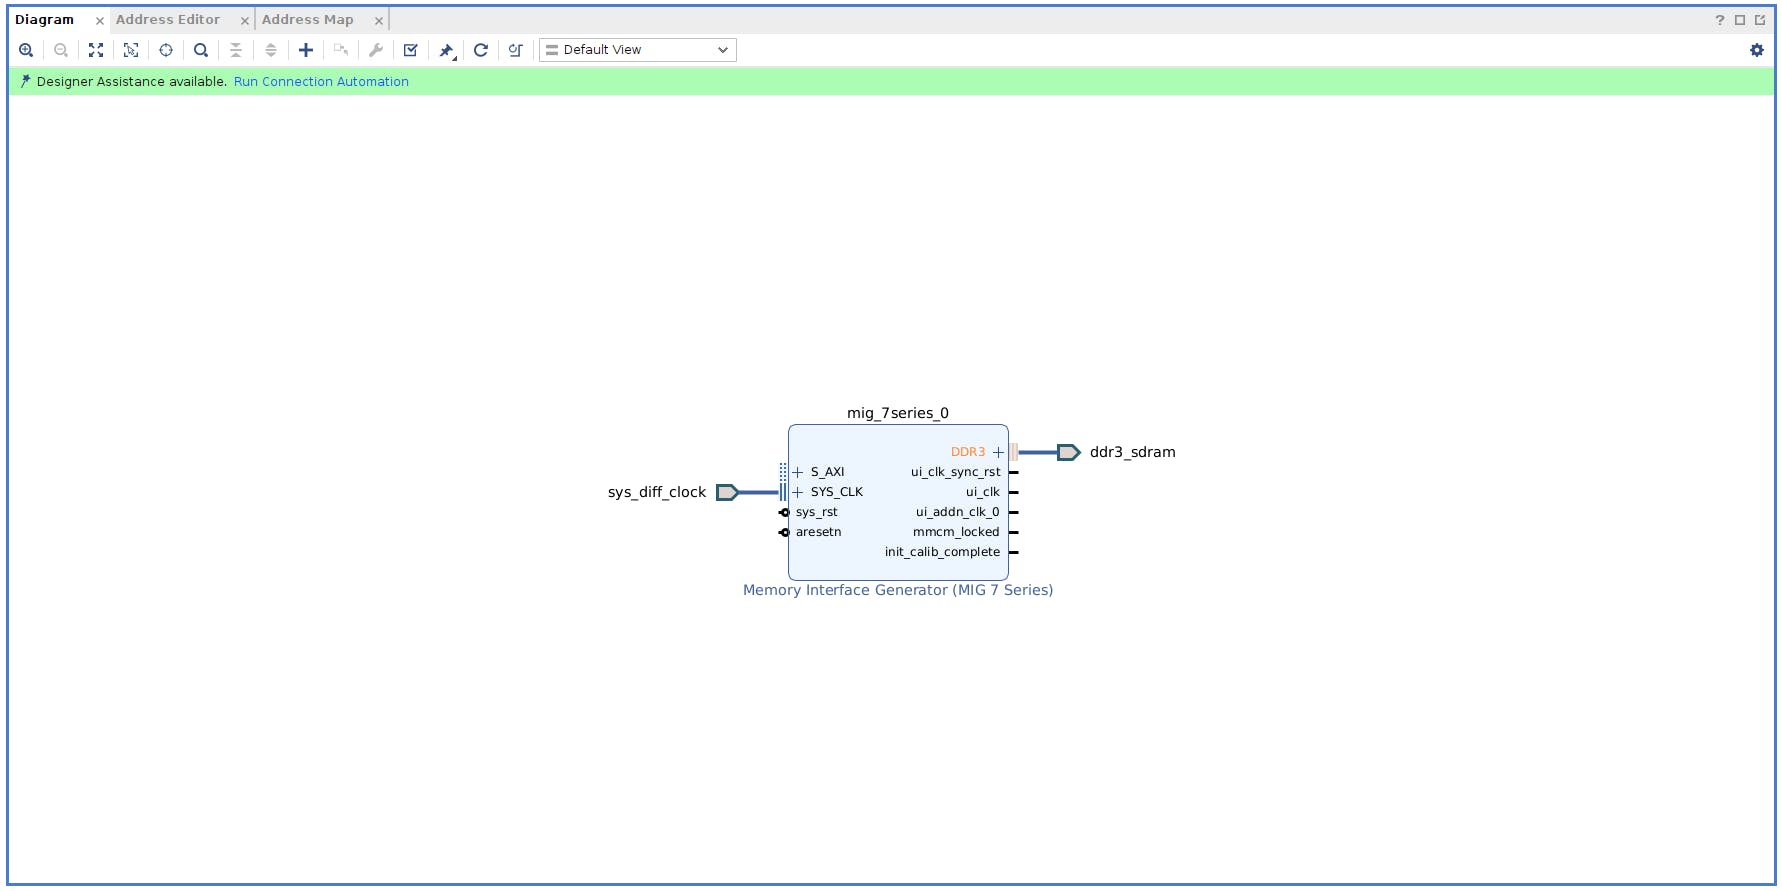The height and width of the screenshot is (891, 1782).
Task: Expand the S_AXI interface plus
Action: tap(798, 472)
